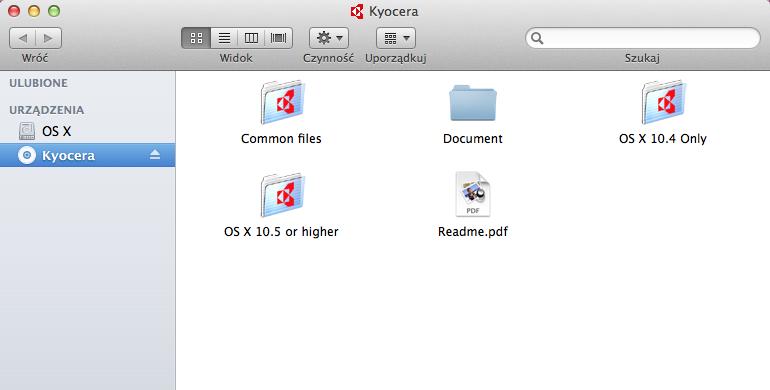Switch to Cover Flow view
This screenshot has height=390, width=770.
tap(278, 38)
